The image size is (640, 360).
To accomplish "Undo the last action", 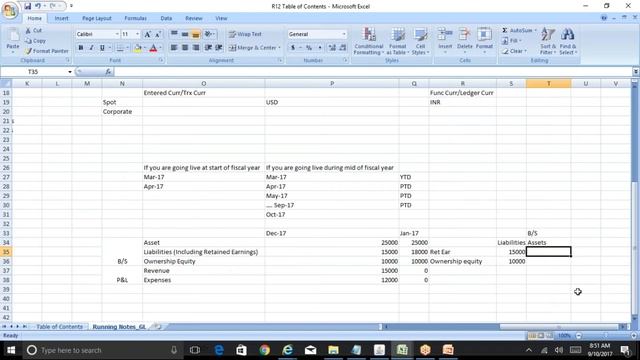I will 38,6.
